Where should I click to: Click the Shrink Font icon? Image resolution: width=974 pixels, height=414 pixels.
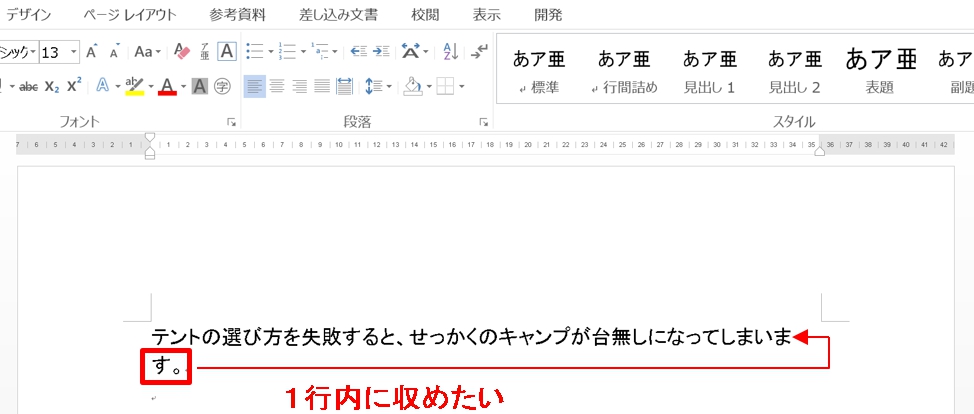(x=114, y=52)
